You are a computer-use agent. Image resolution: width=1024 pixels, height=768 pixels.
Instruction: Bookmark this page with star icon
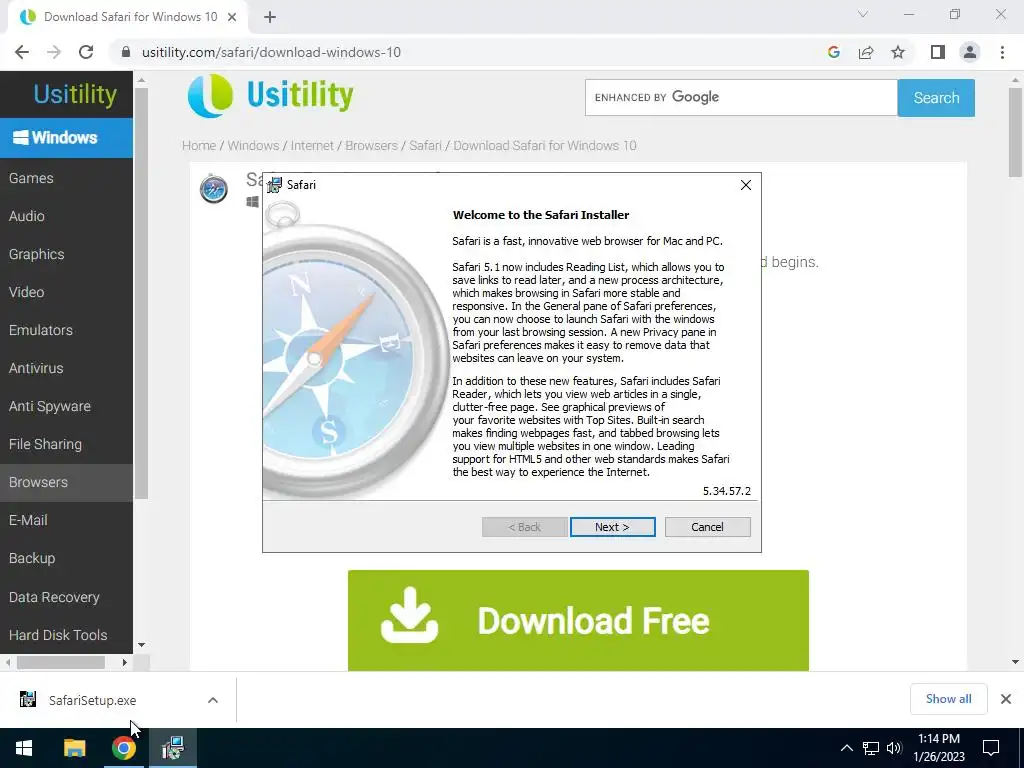pos(898,52)
